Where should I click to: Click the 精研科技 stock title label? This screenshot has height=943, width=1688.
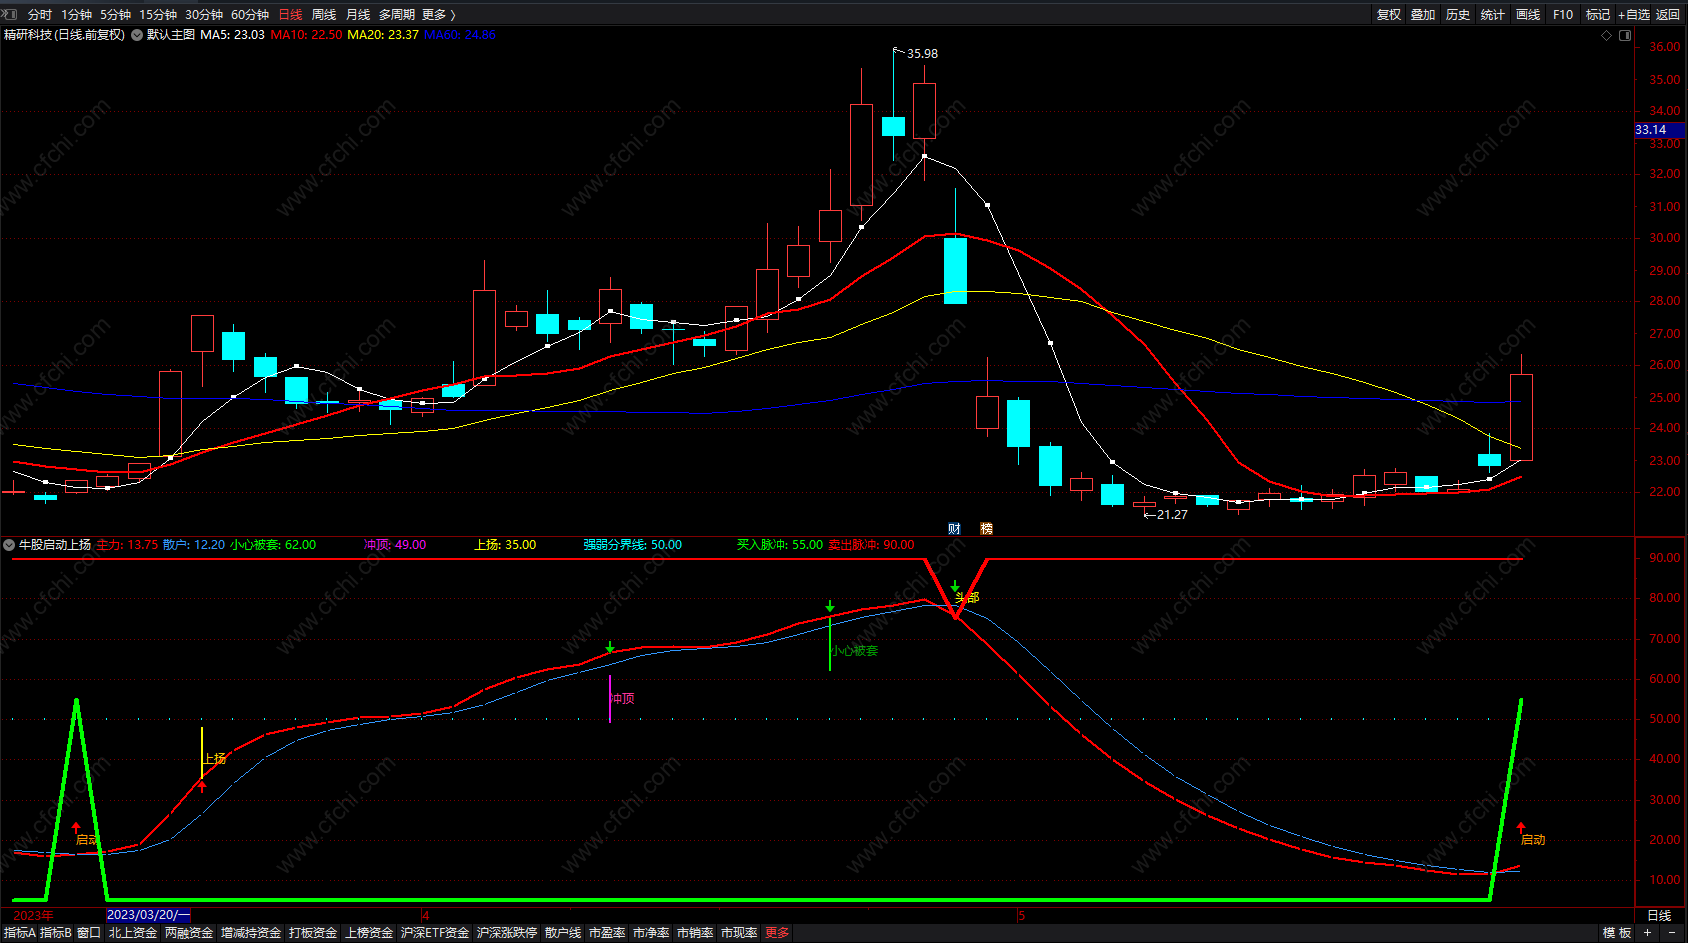64,35
